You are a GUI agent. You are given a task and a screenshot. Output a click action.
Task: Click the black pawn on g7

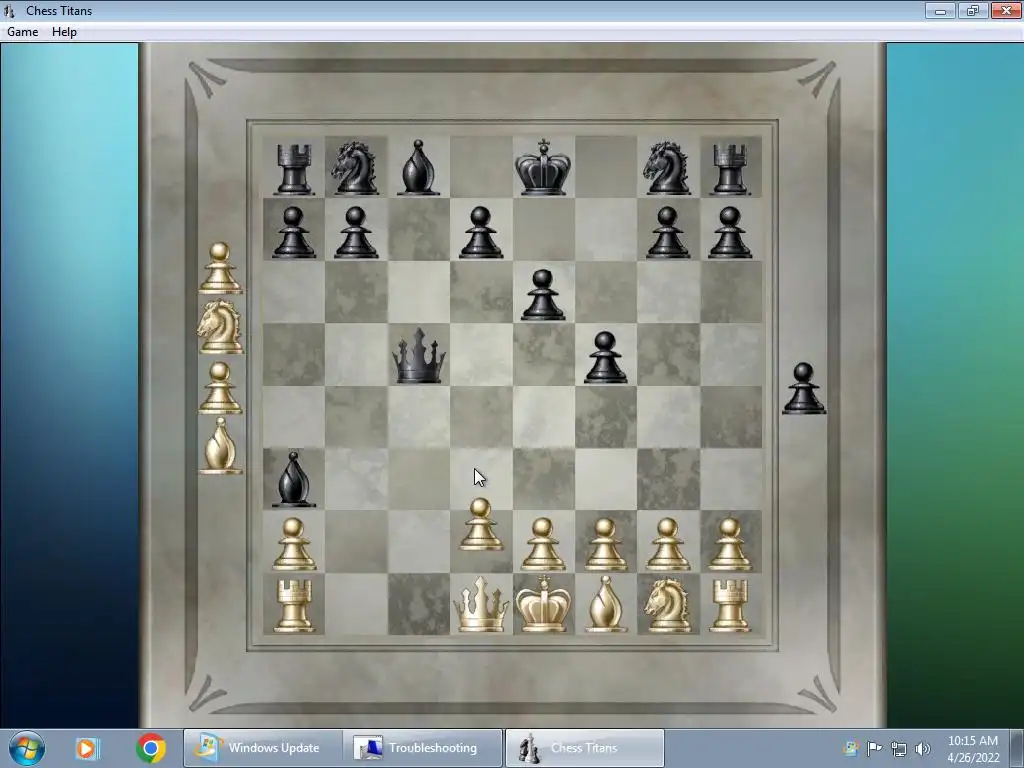[x=667, y=232]
